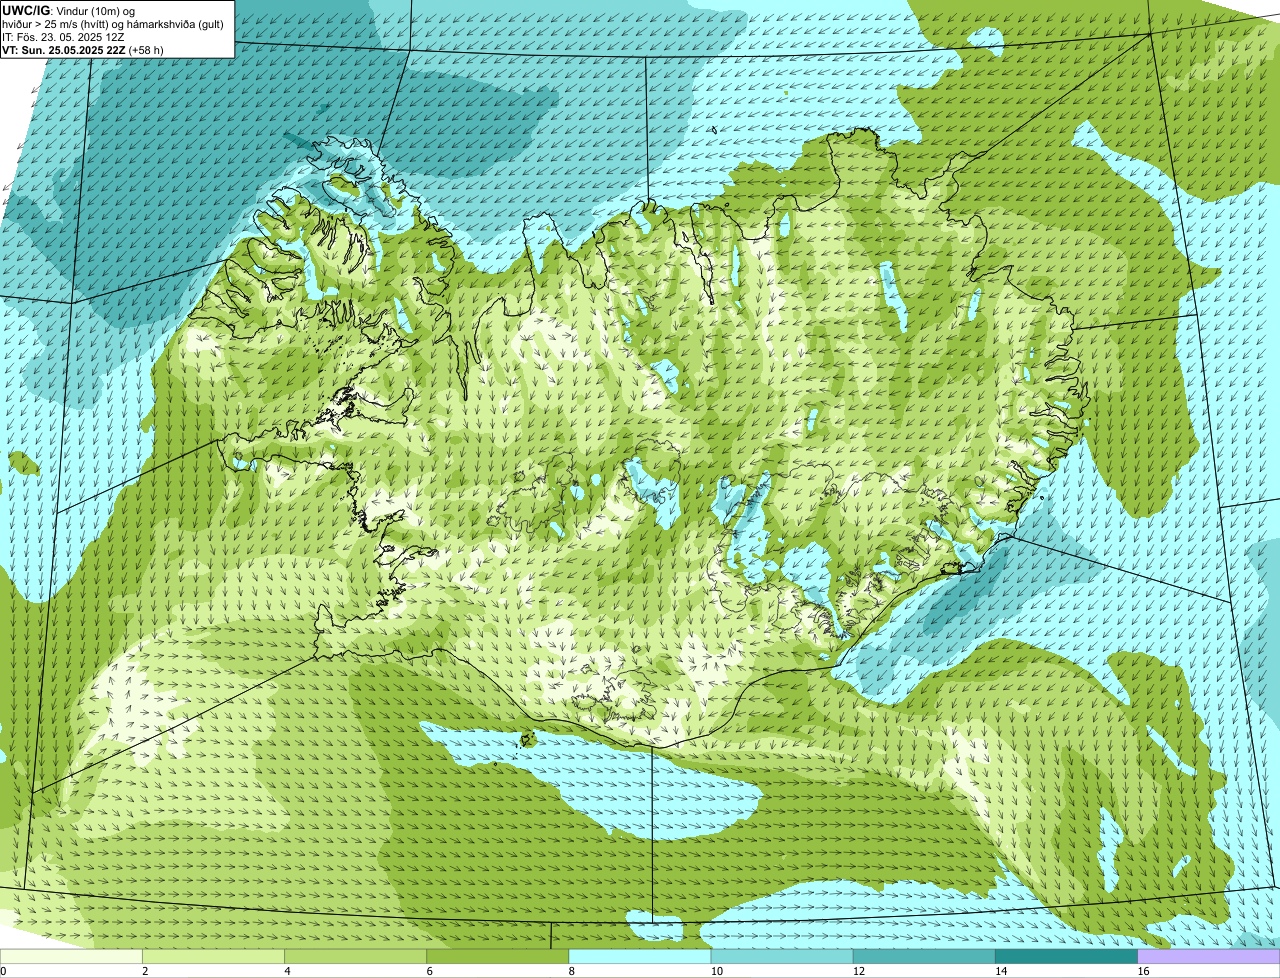
Task: Click the legend scale label '8'
Action: click(572, 971)
